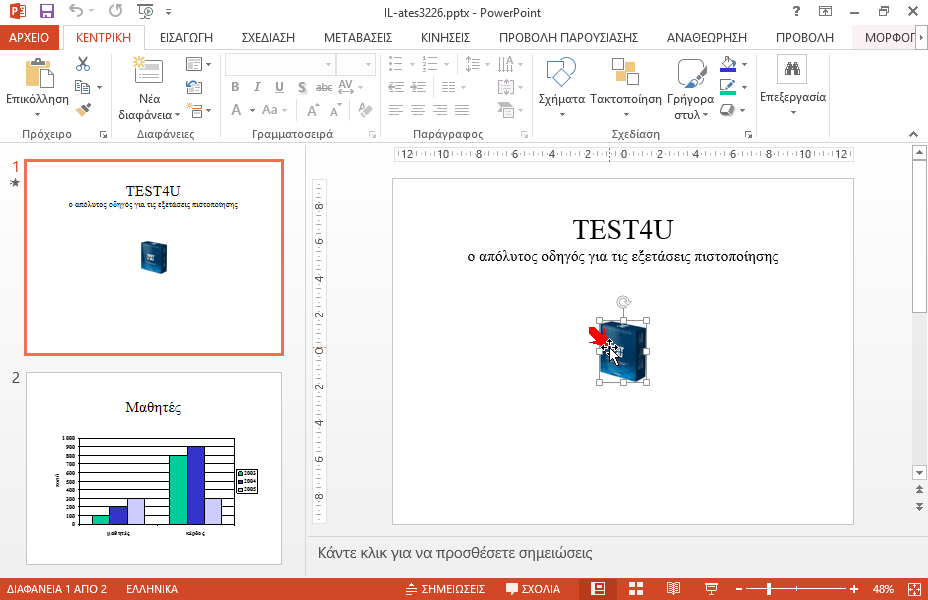Switch to the ΑΝΑΘΕΩΡΗΣΗ tab
Image resolution: width=928 pixels, height=600 pixels.
pos(707,37)
